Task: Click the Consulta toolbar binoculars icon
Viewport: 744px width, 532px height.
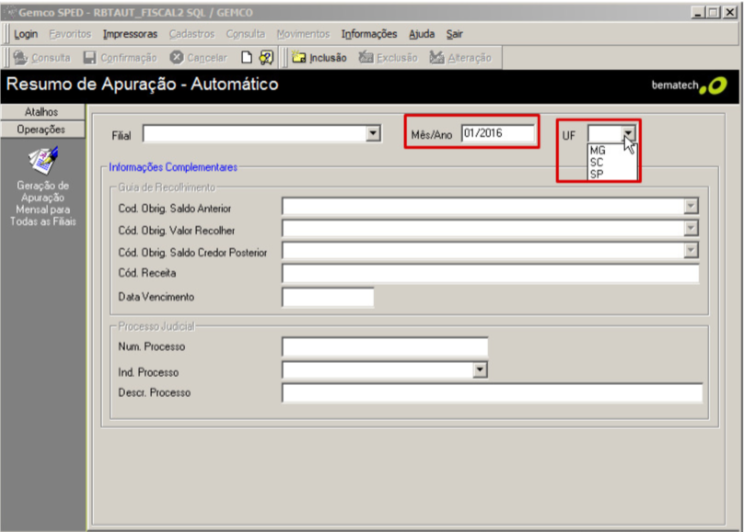Action: coord(20,57)
